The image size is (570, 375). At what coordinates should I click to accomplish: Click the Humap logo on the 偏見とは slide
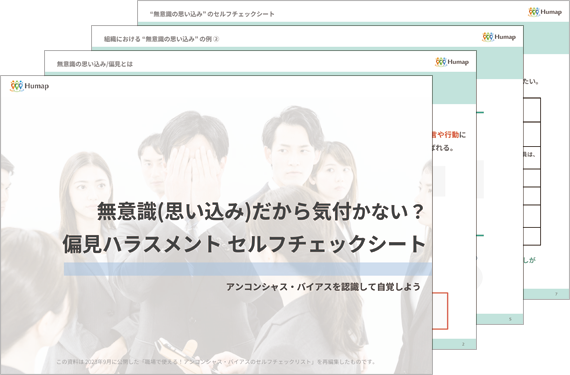click(x=452, y=62)
